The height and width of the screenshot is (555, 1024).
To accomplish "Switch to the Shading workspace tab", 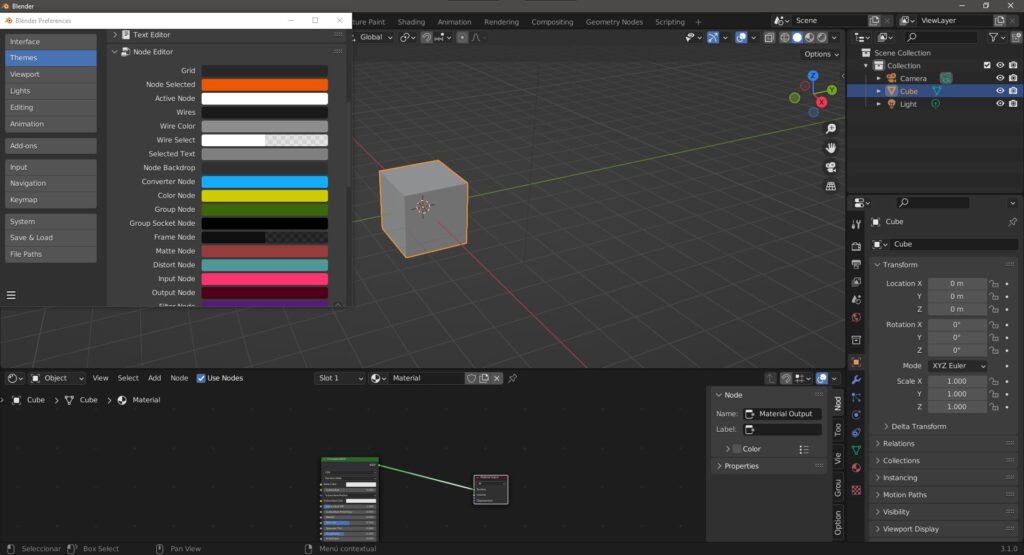I will click(411, 22).
